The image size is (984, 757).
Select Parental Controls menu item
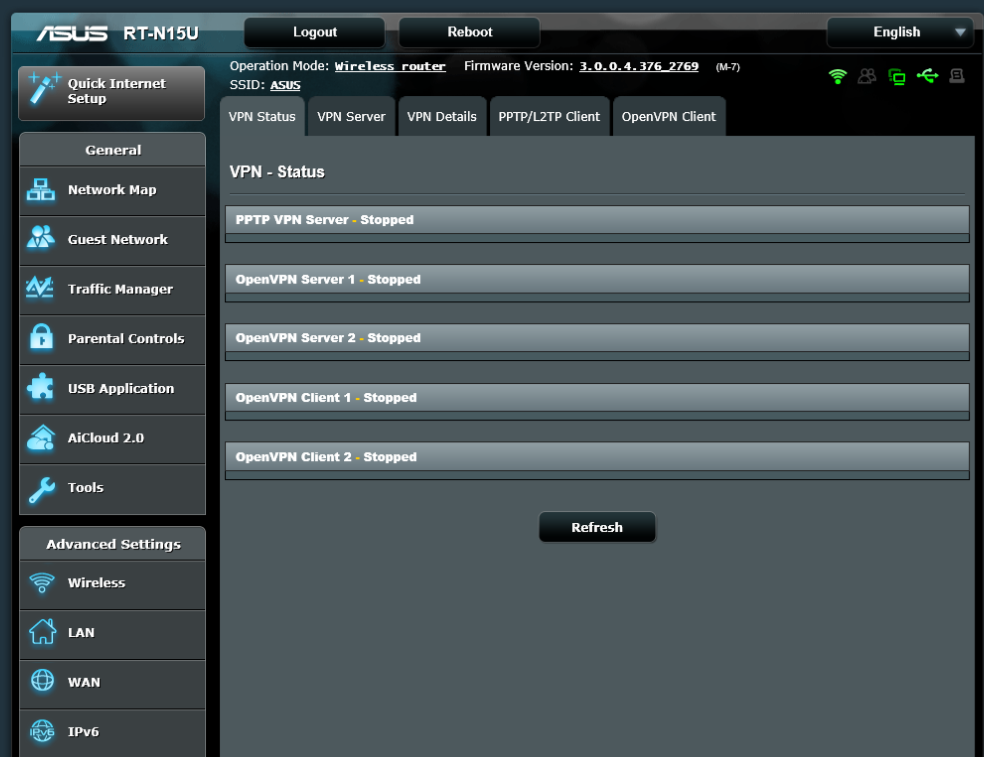tap(112, 339)
